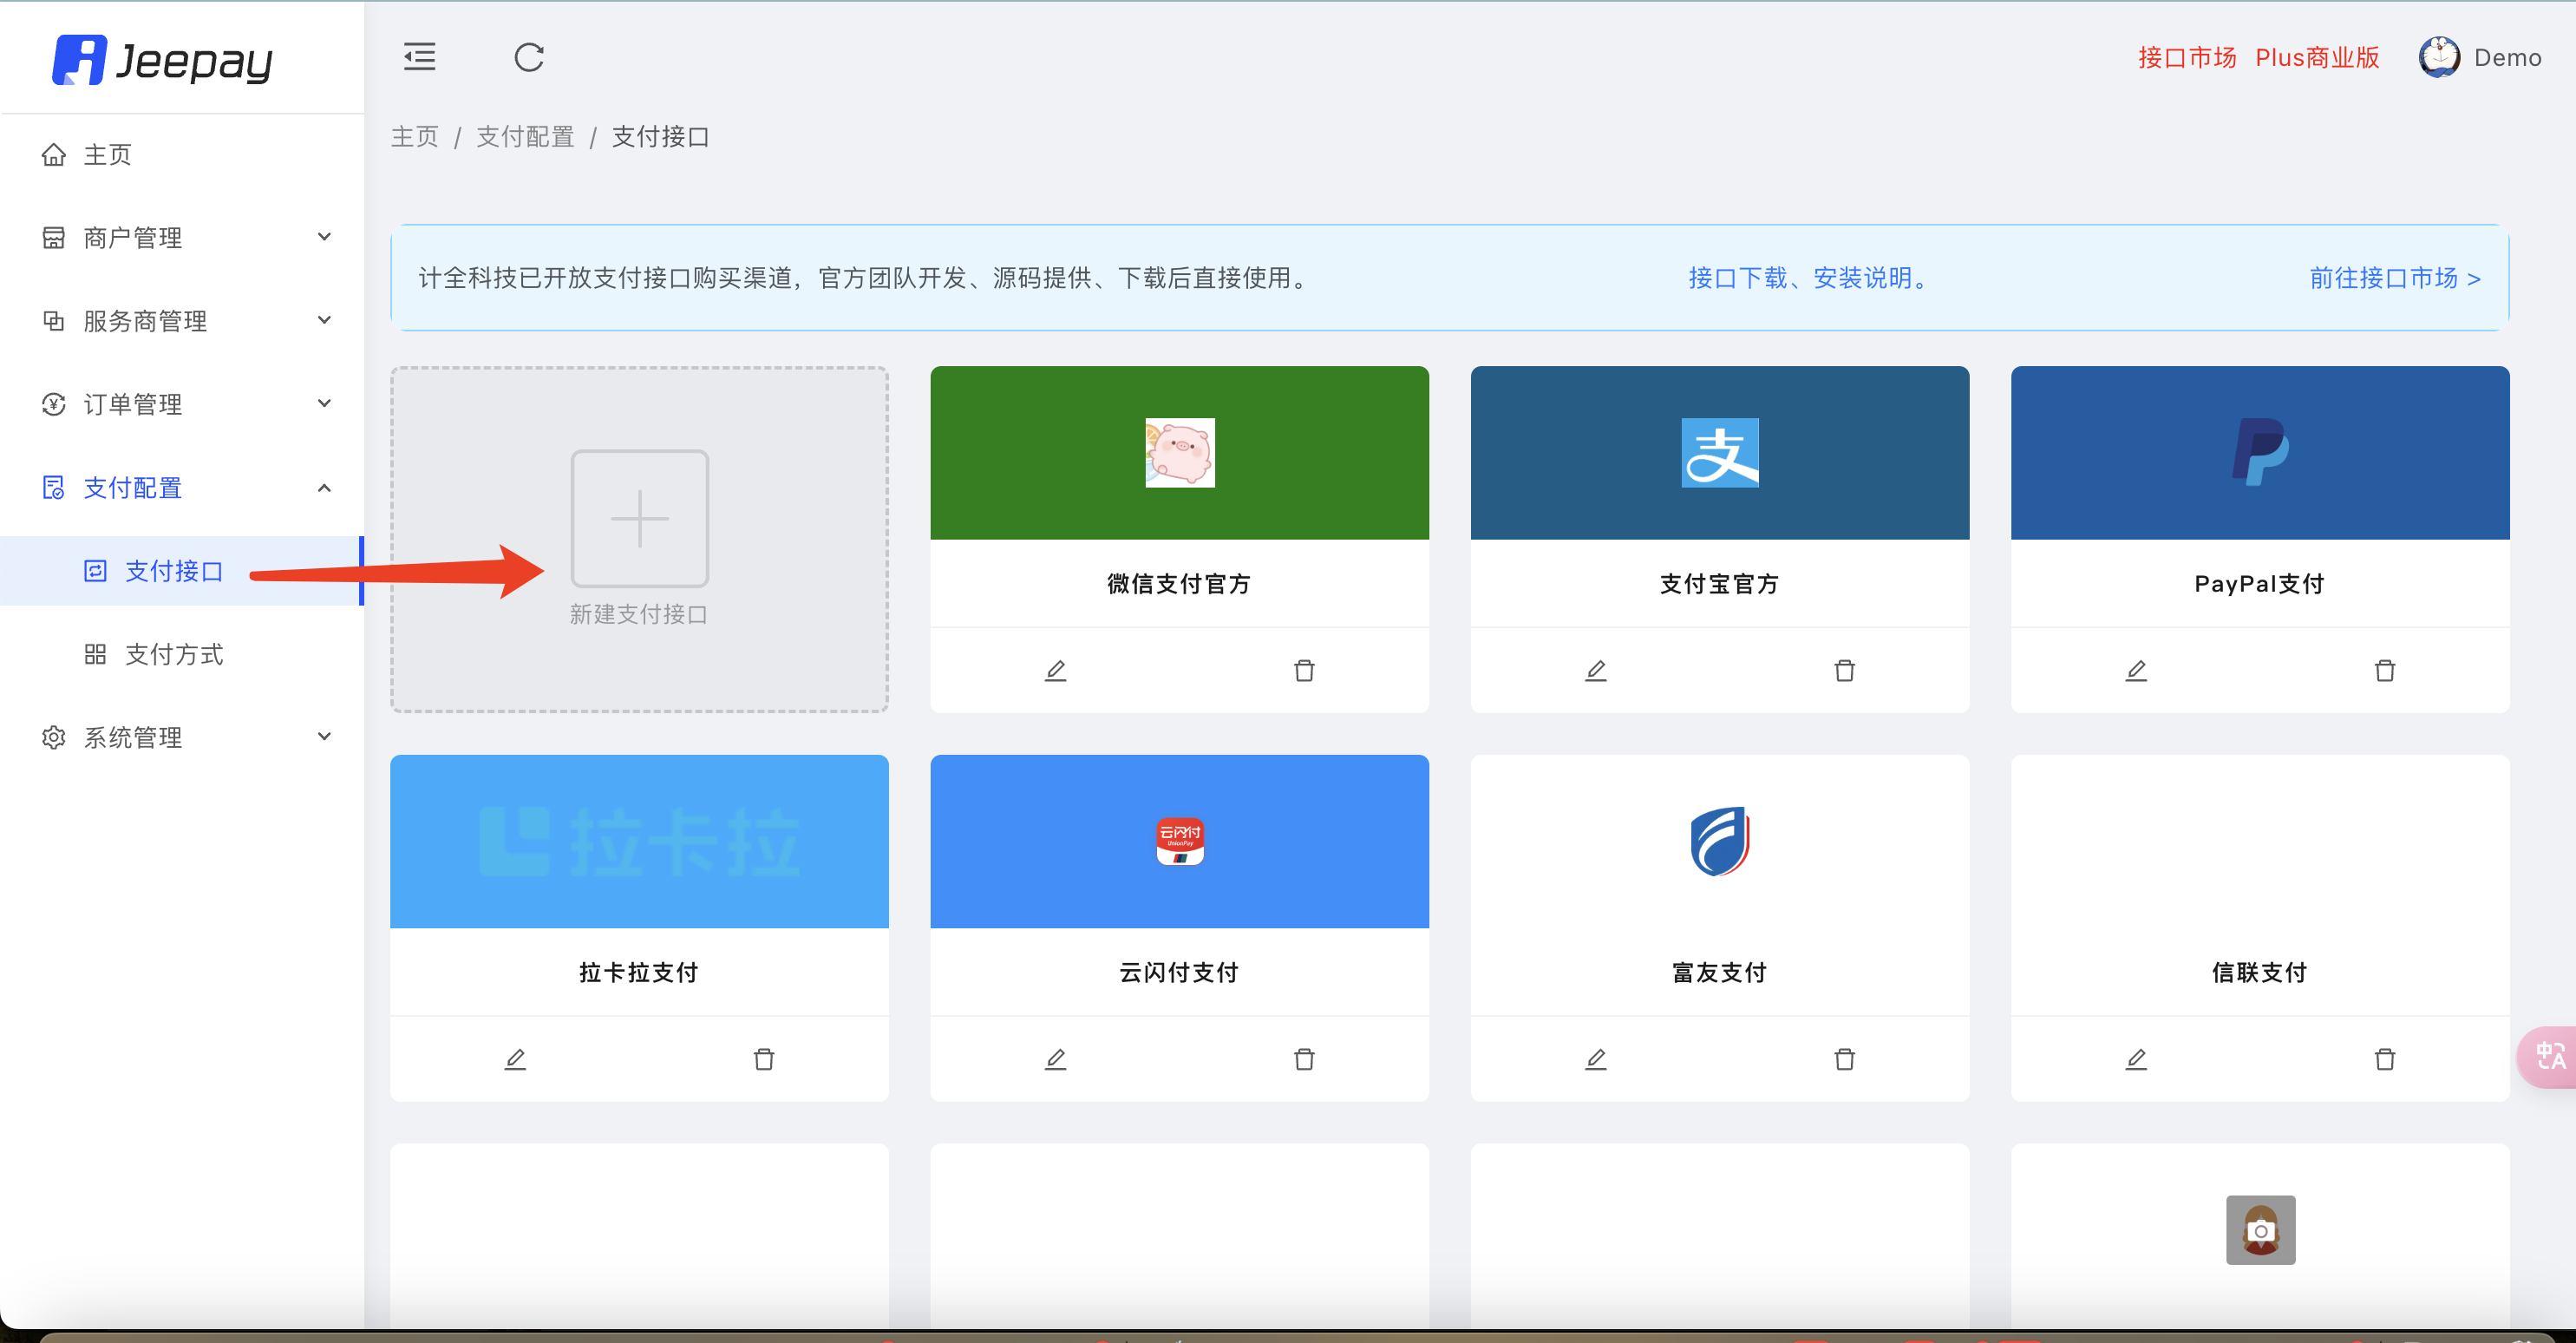Image resolution: width=2576 pixels, height=1343 pixels.
Task: Collapse the sidebar menu icon
Action: click(x=419, y=57)
